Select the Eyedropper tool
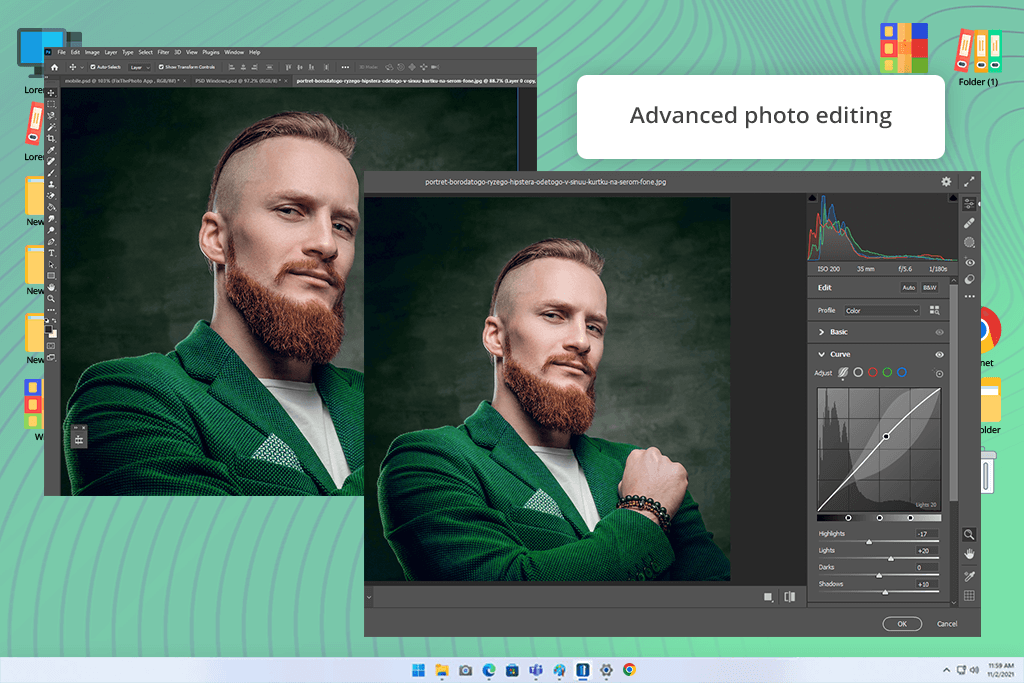1024x683 pixels. point(51,150)
